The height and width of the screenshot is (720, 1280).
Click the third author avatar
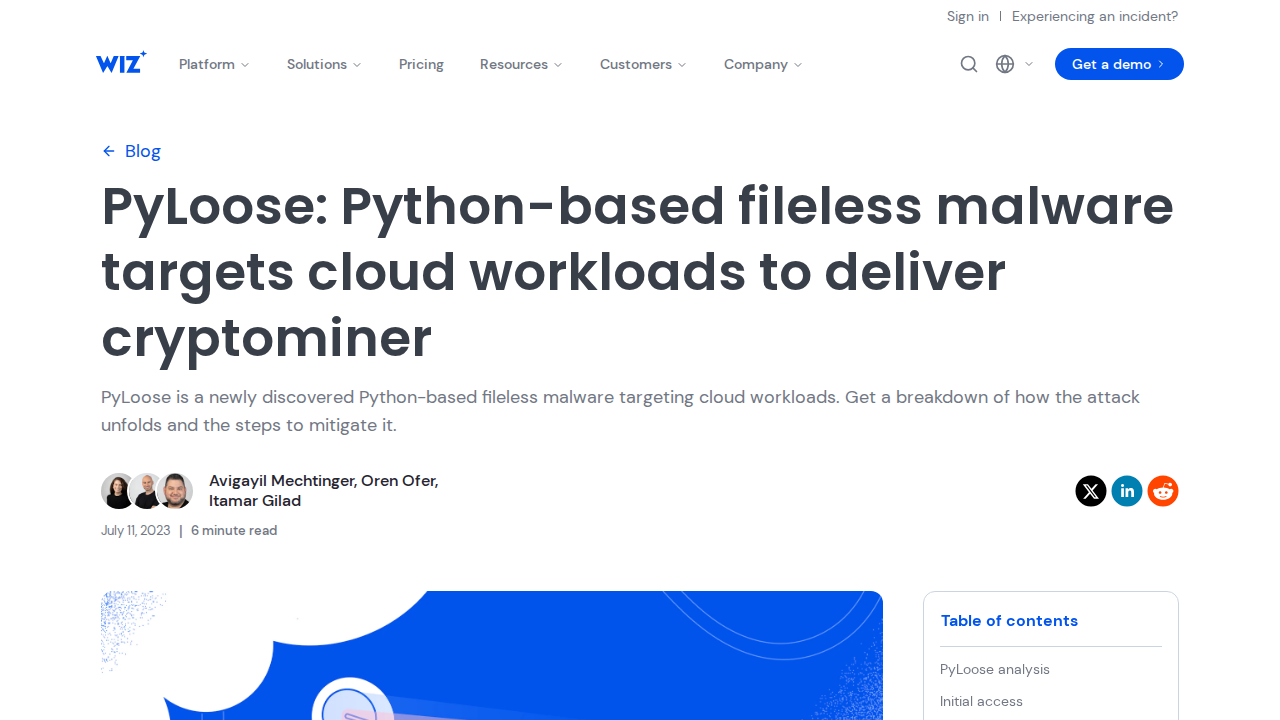pyautogui.click(x=175, y=491)
